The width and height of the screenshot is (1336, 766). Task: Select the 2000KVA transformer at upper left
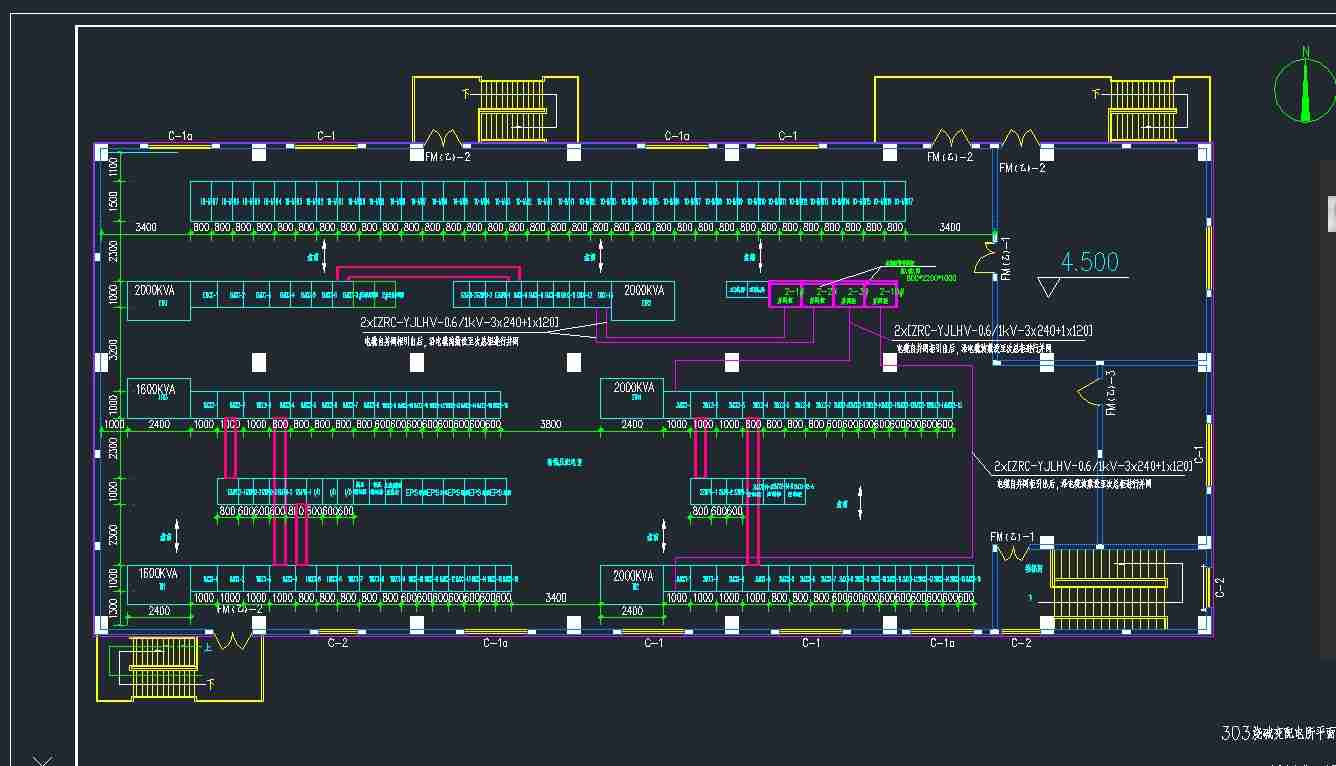click(x=158, y=300)
